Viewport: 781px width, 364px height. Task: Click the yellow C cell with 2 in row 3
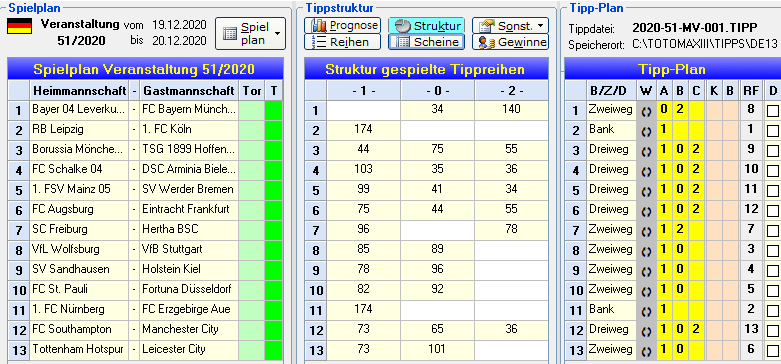click(696, 150)
